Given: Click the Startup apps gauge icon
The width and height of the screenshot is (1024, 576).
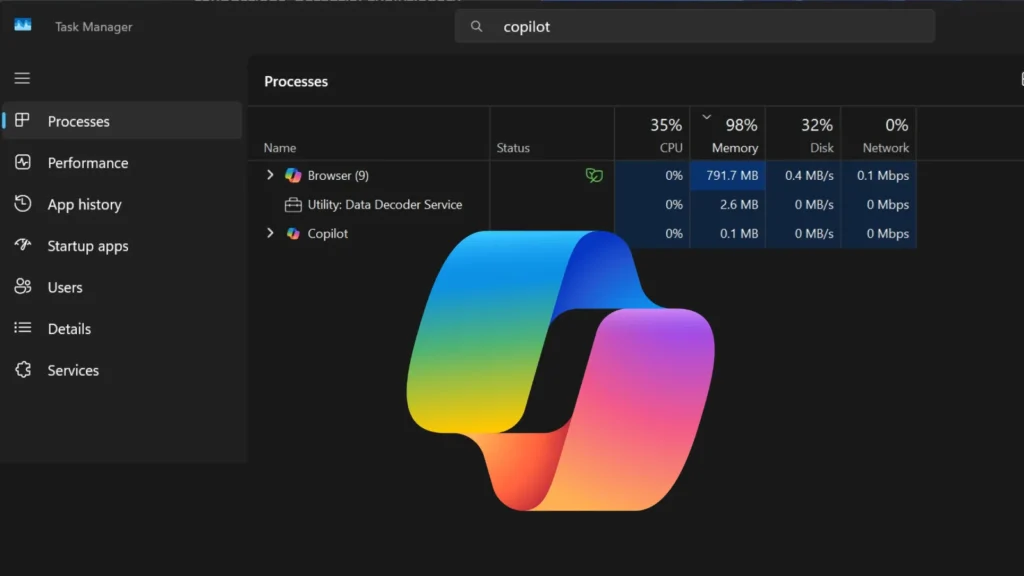Looking at the screenshot, I should (x=23, y=245).
